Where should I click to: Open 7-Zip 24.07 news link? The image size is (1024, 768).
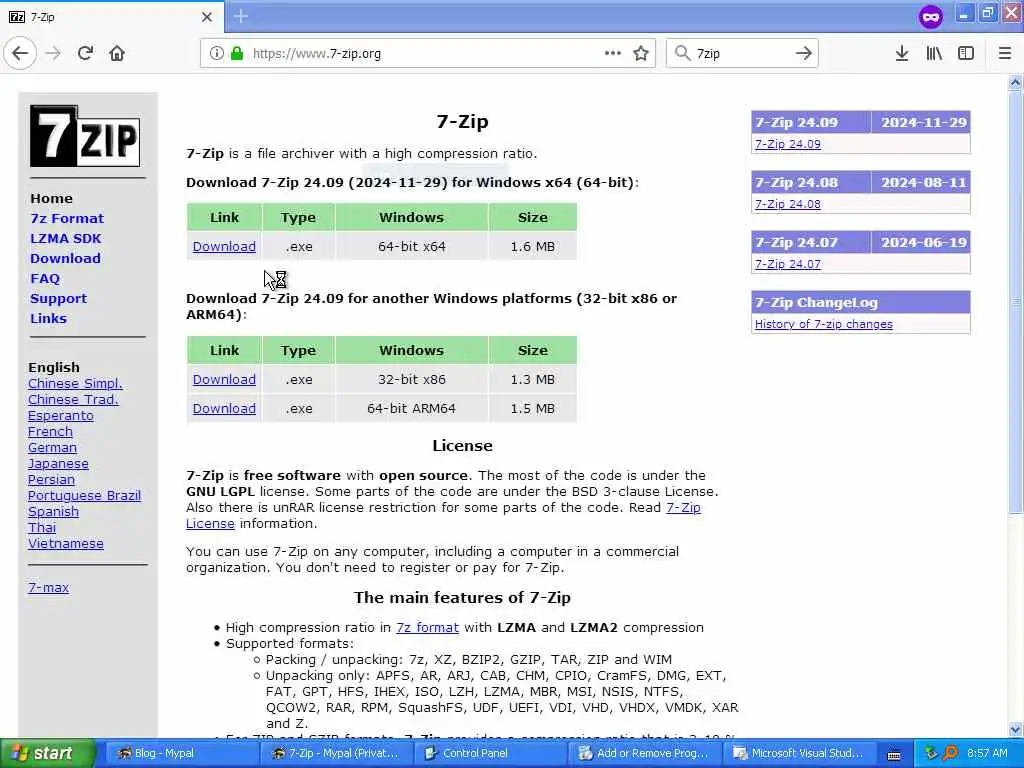[x=788, y=264]
